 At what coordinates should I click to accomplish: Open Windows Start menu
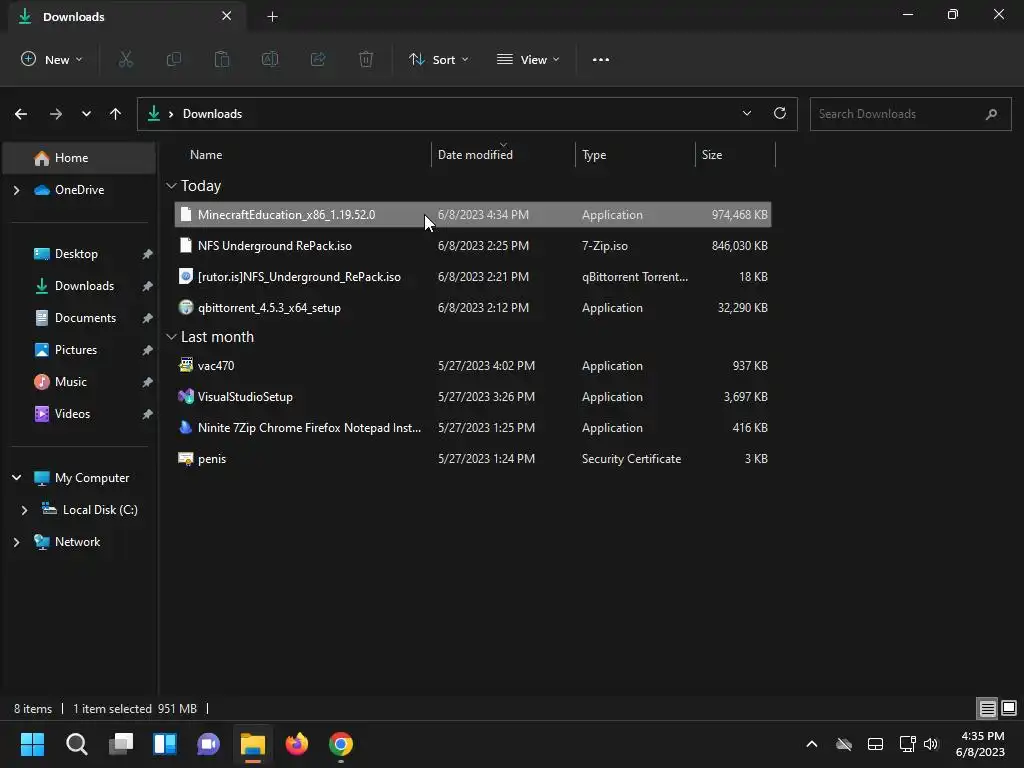(x=32, y=744)
